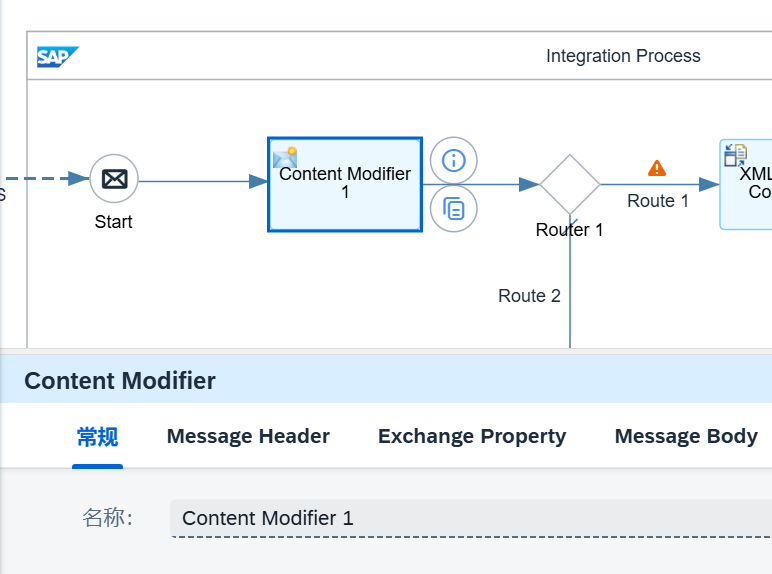
Task: Select the Start message event envelope
Action: point(114,180)
